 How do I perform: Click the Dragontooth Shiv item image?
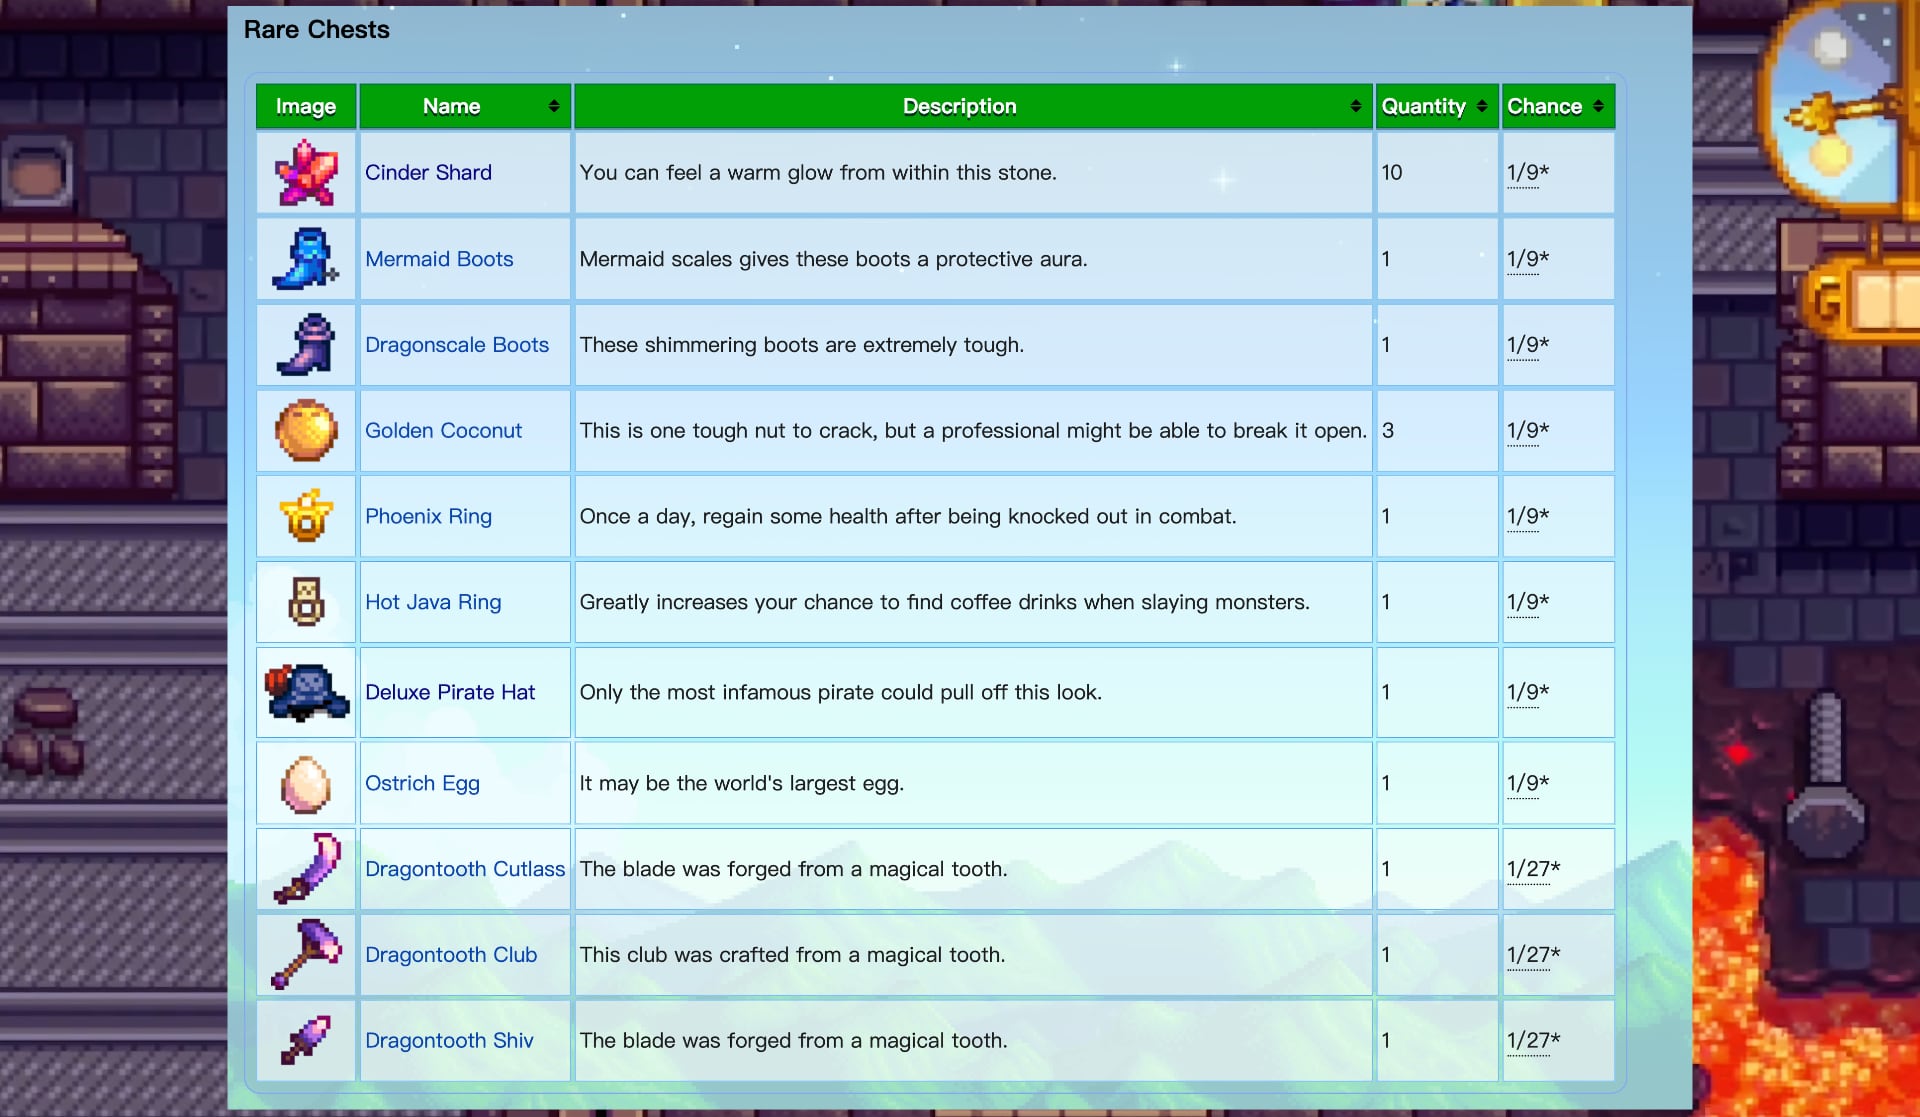[306, 1041]
